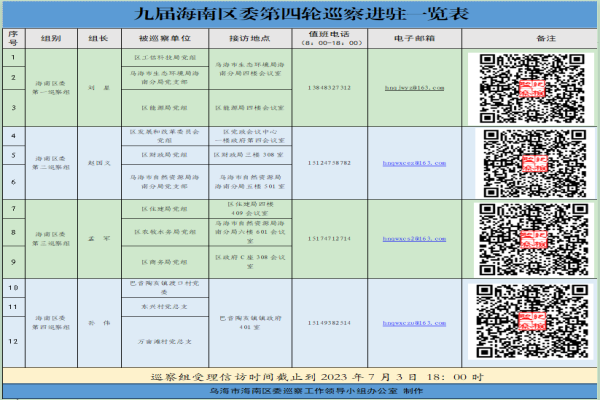
Task: Click the QR code for 海南区委第三巡察组
Action: tap(533, 239)
